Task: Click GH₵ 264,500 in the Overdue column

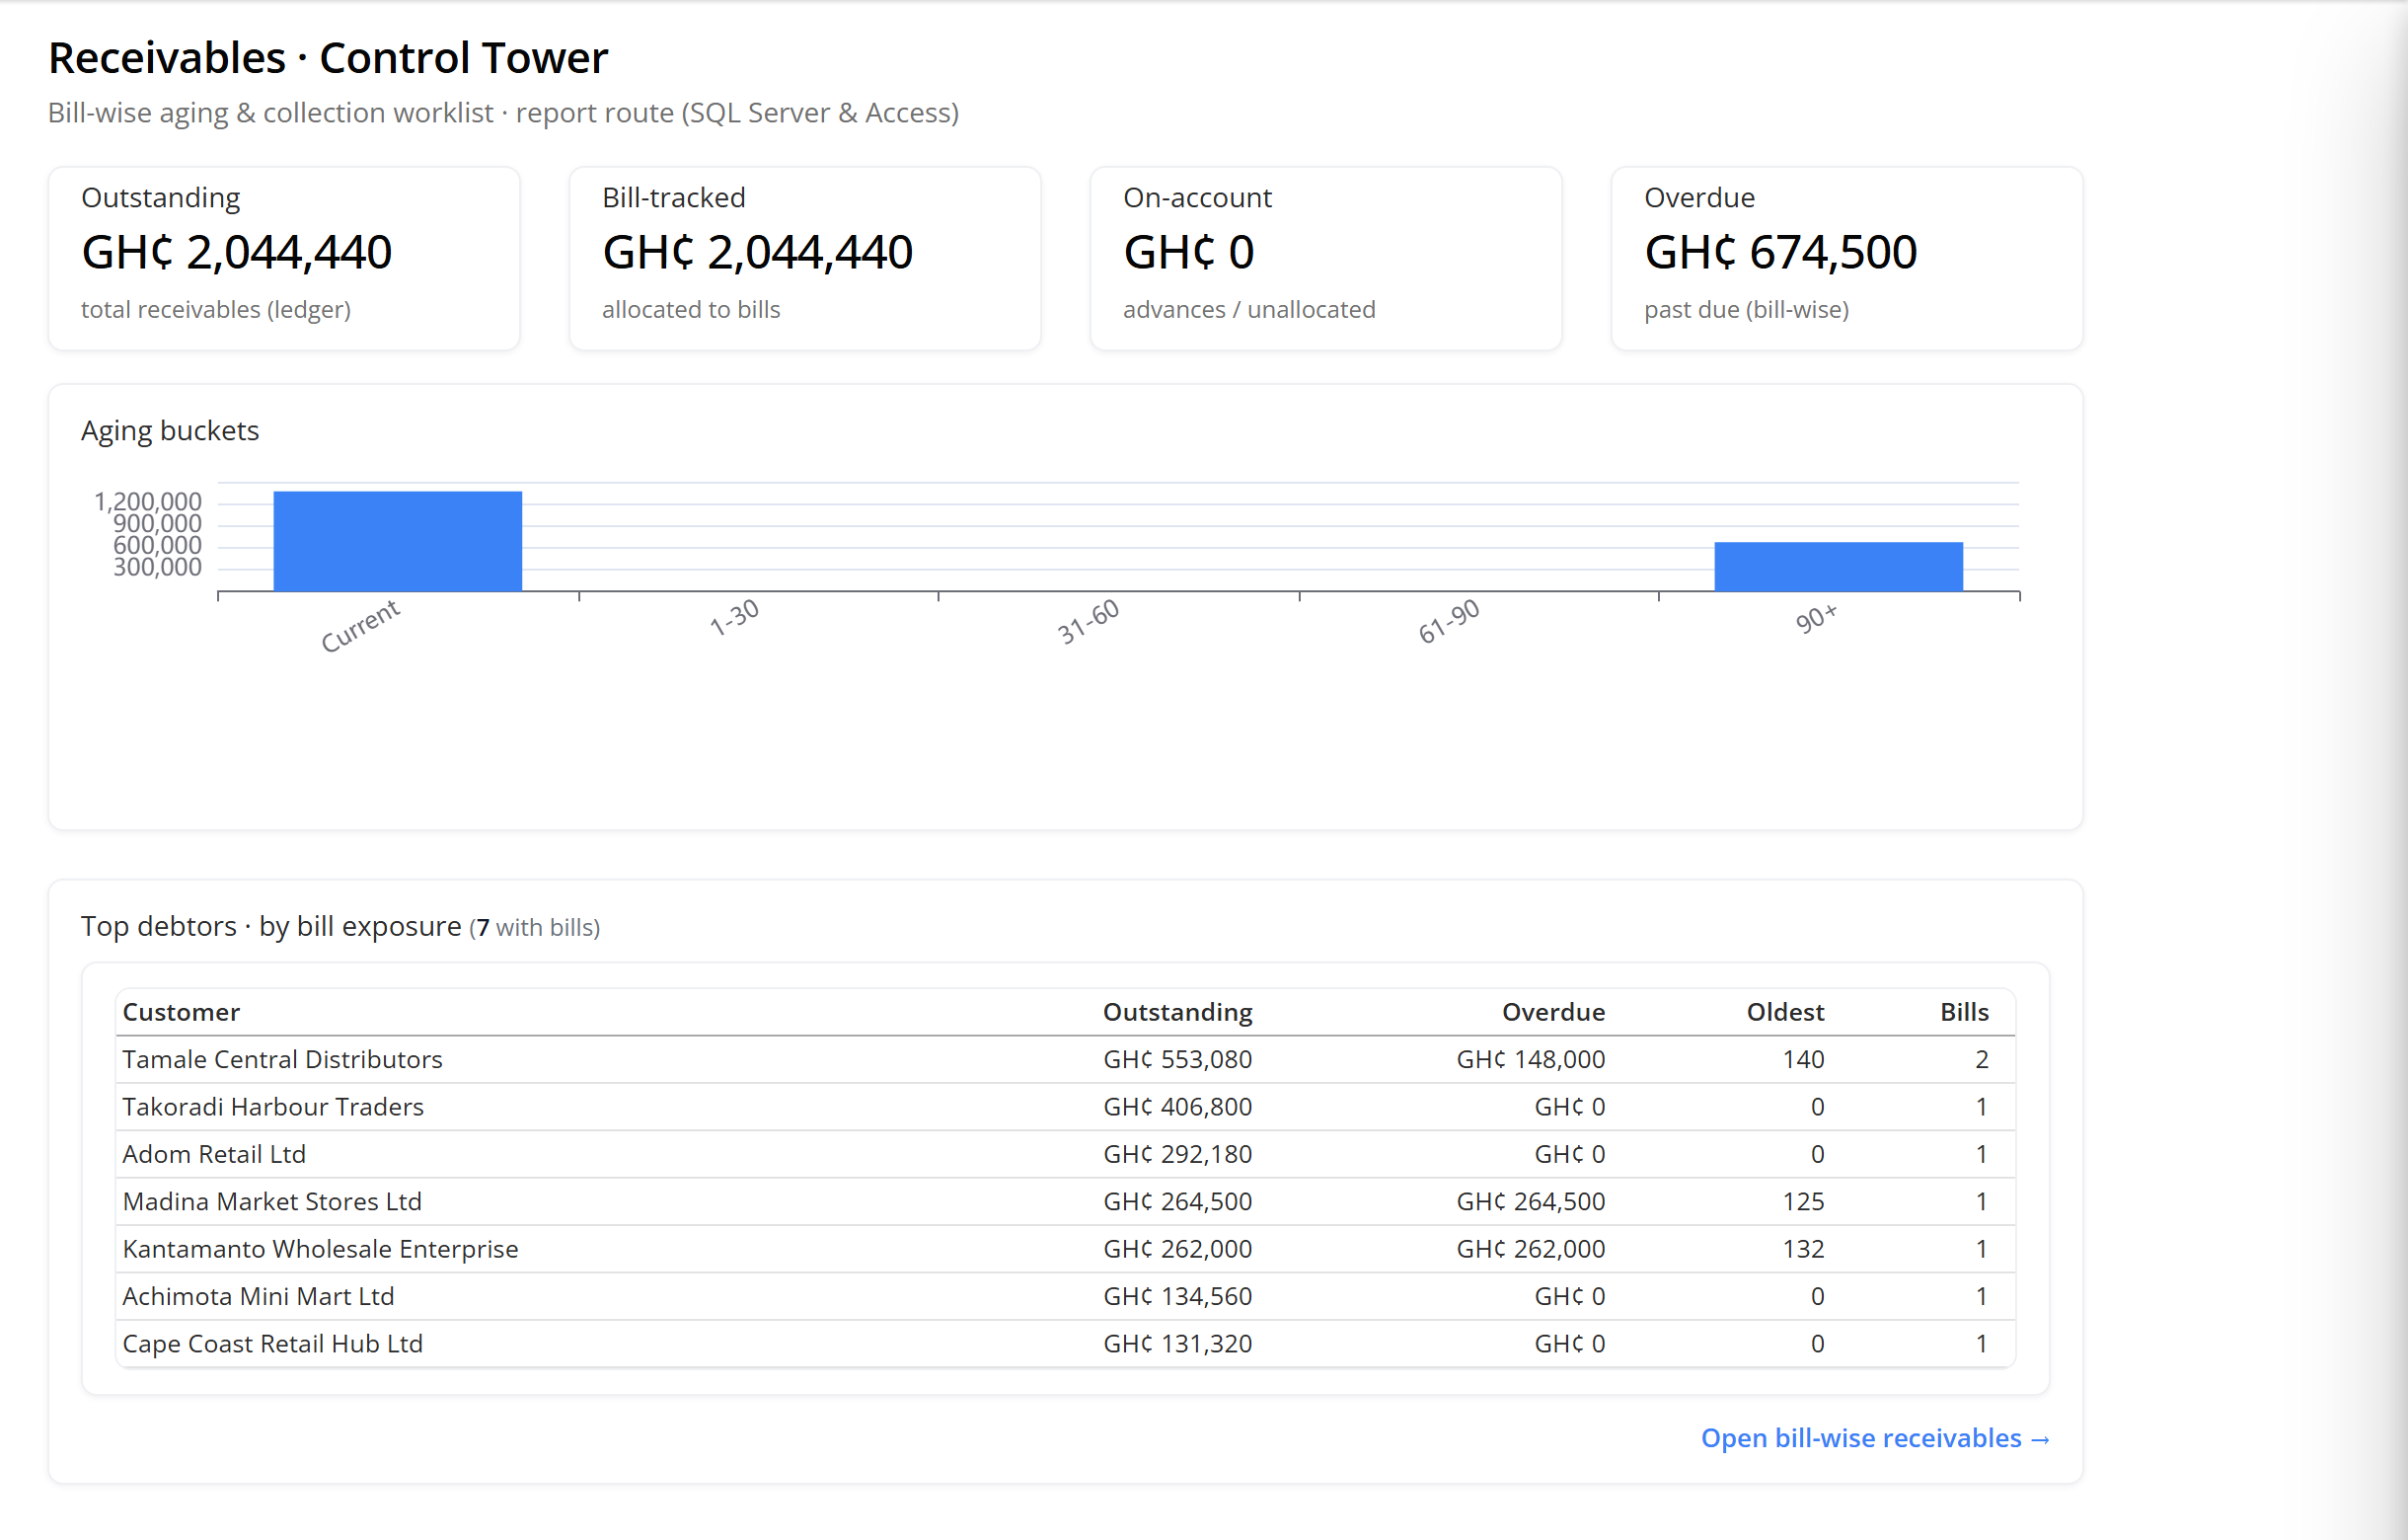Action: click(x=1530, y=1201)
